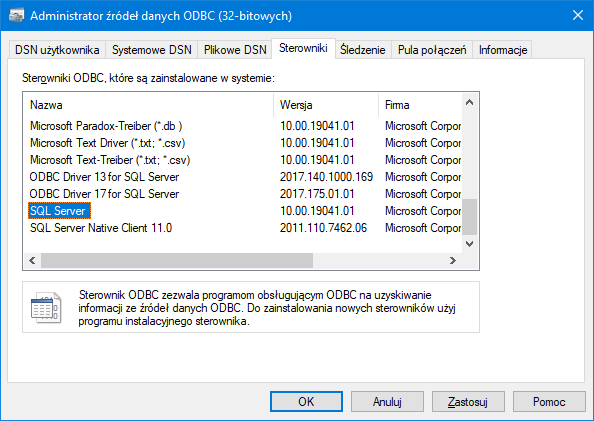Viewport: 594px width, 421px height.
Task: Click the list's scroll up arrow
Action: 469,102
